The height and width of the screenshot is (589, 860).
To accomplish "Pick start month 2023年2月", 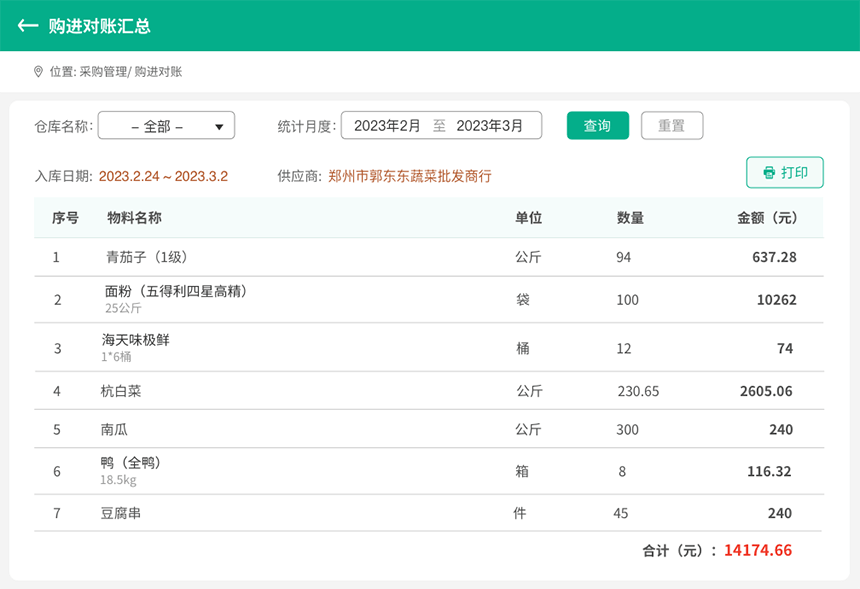I will click(x=387, y=126).
